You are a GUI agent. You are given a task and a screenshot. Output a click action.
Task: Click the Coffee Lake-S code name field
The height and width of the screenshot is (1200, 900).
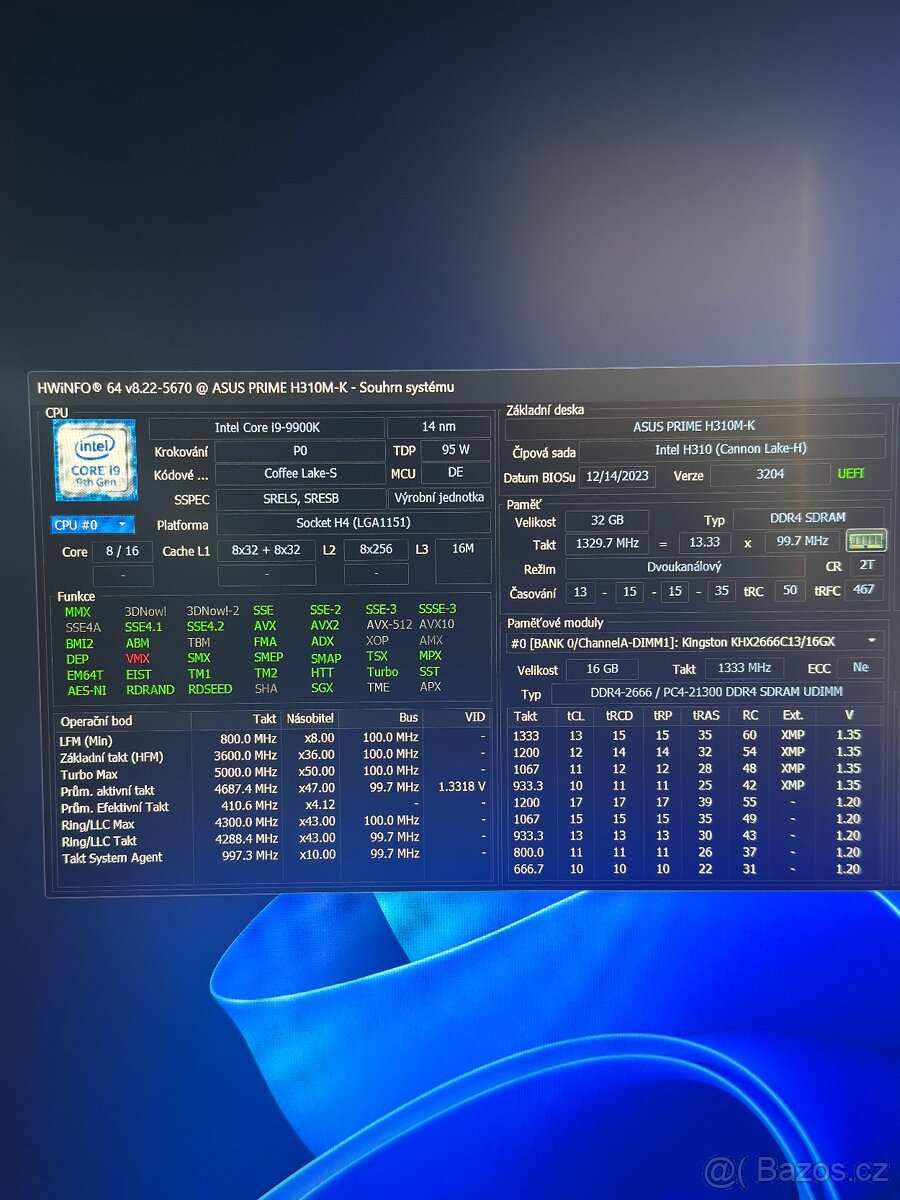click(301, 474)
